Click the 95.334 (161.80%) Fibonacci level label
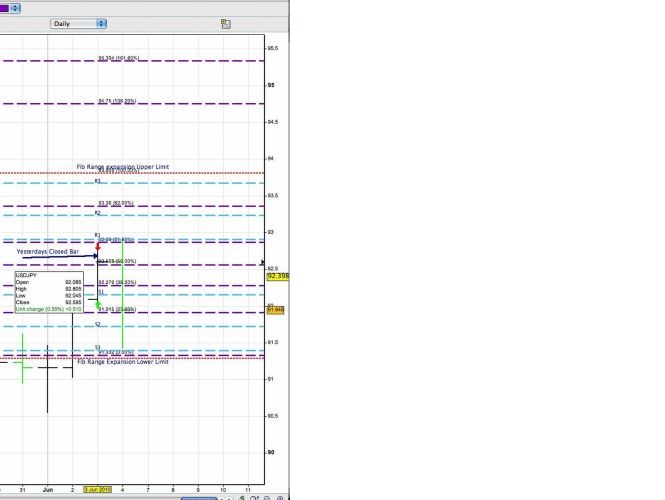The width and height of the screenshot is (665, 500). tap(117, 59)
